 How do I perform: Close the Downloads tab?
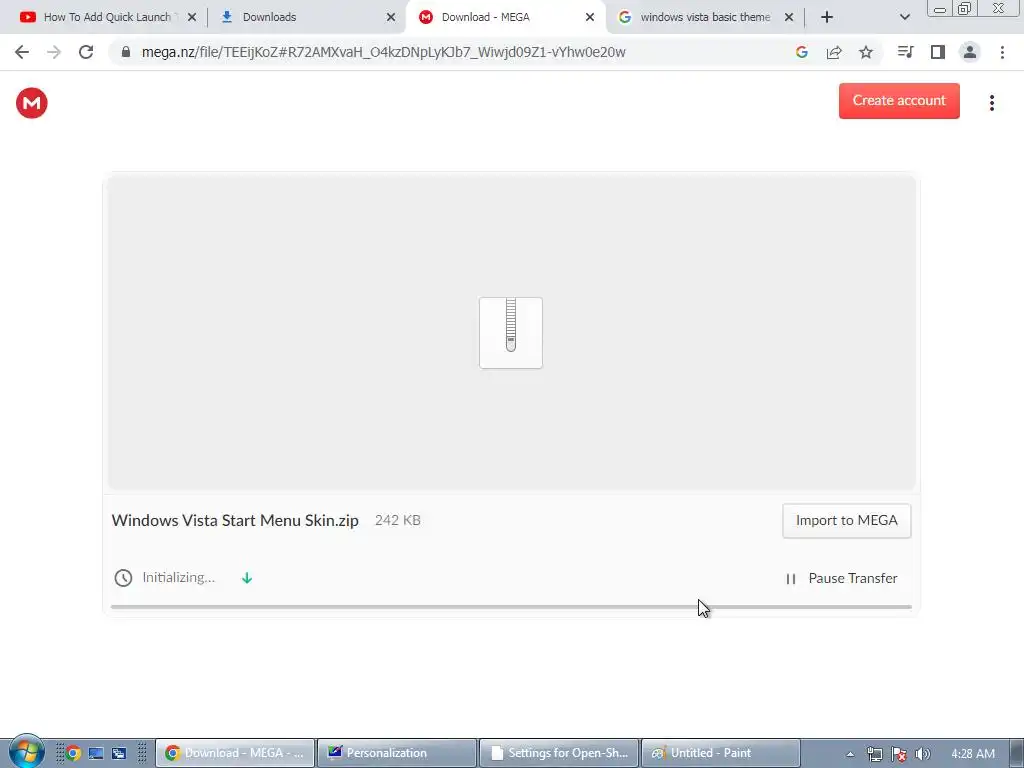point(391,17)
